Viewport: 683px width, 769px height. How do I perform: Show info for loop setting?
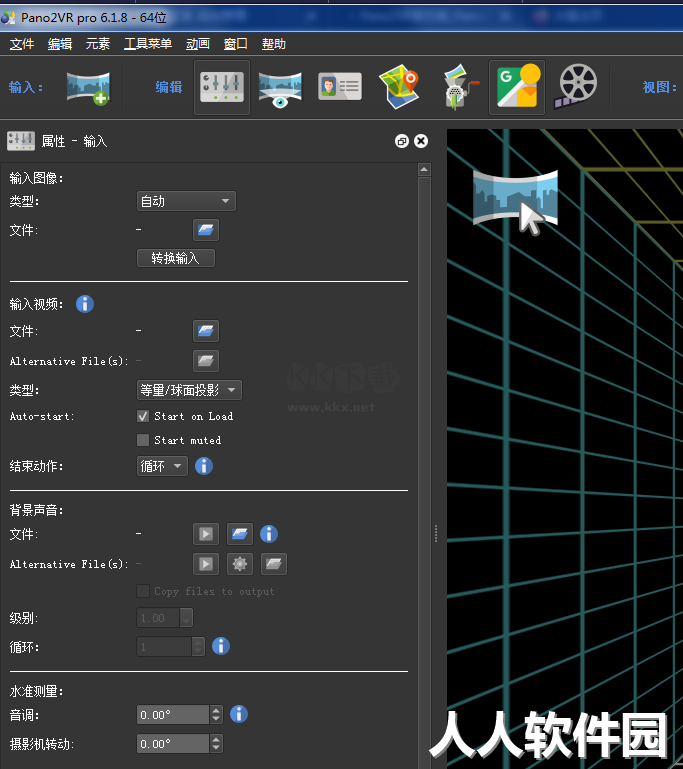221,646
